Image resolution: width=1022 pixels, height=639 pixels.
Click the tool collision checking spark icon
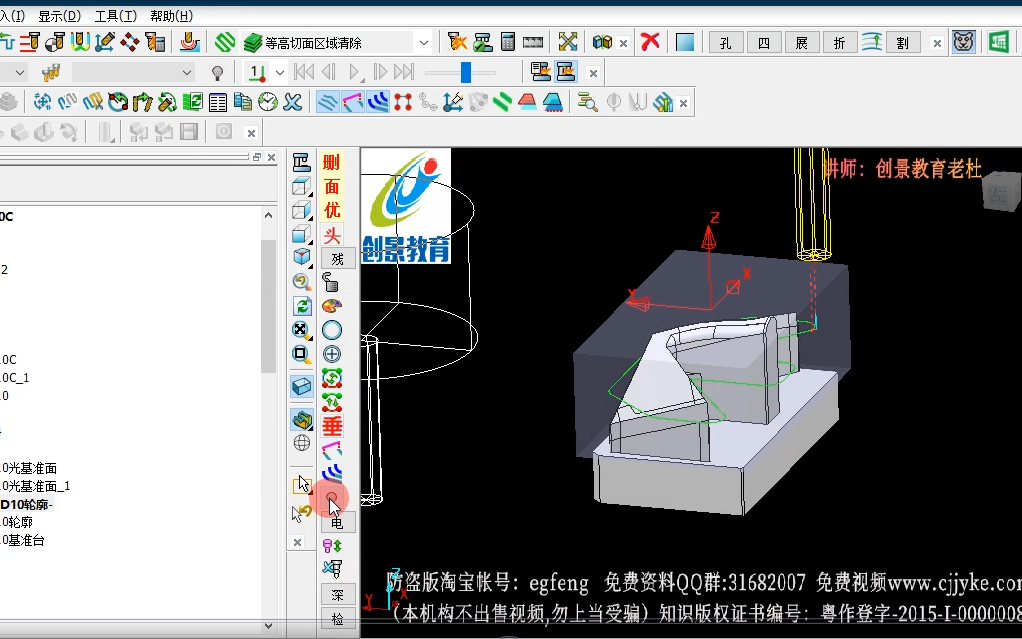click(458, 42)
